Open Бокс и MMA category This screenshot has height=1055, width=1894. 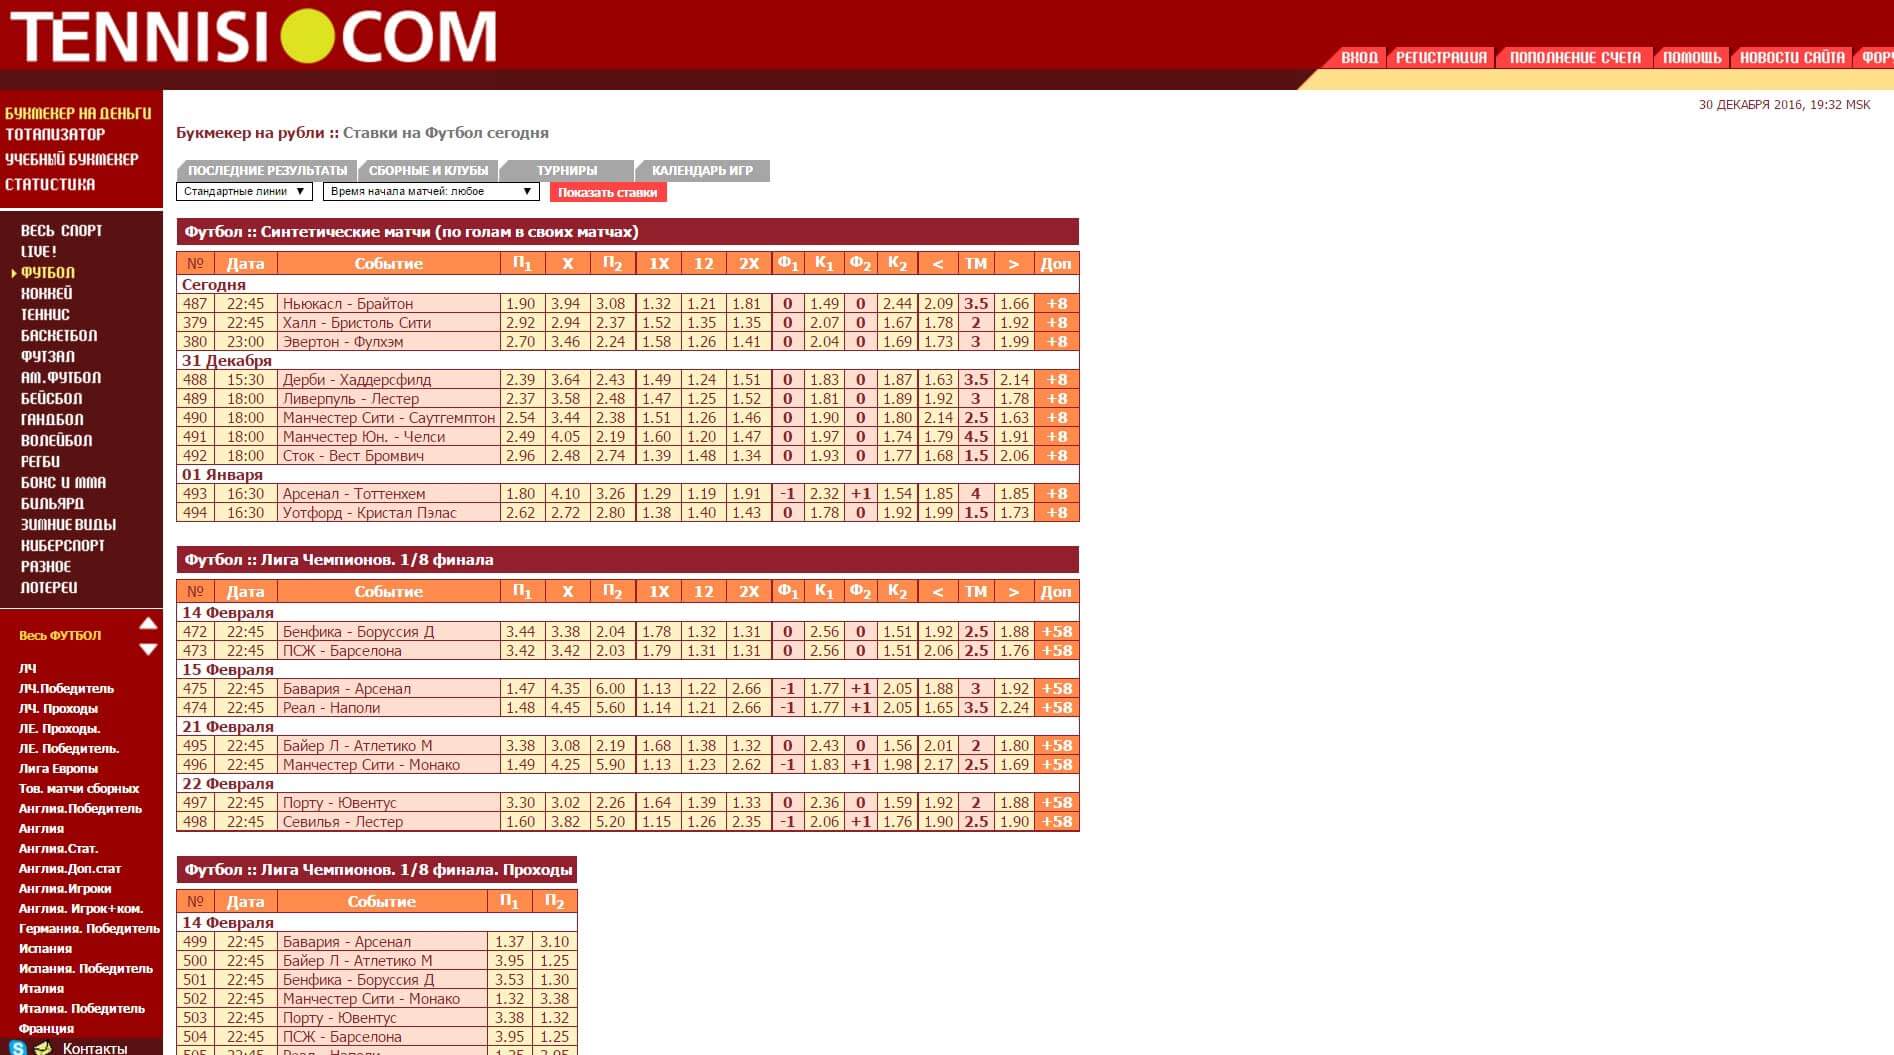coord(63,482)
